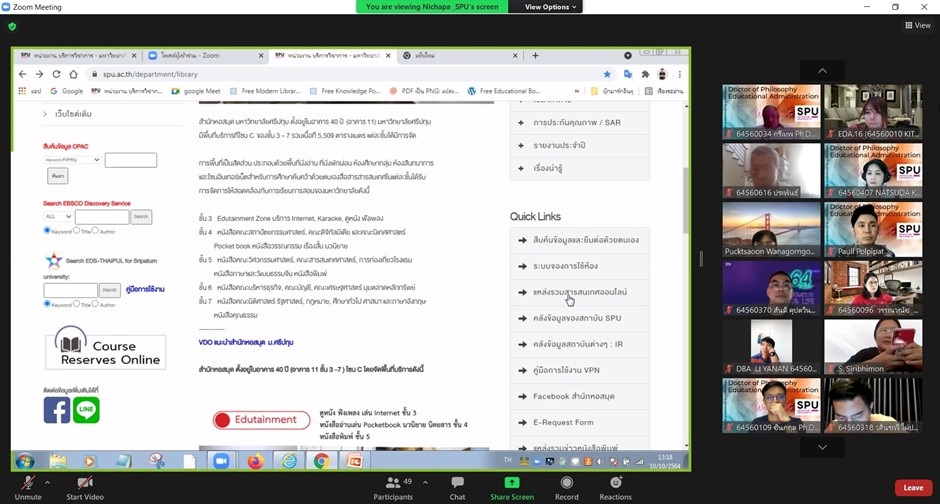Click the browser back arrow

click(22, 74)
